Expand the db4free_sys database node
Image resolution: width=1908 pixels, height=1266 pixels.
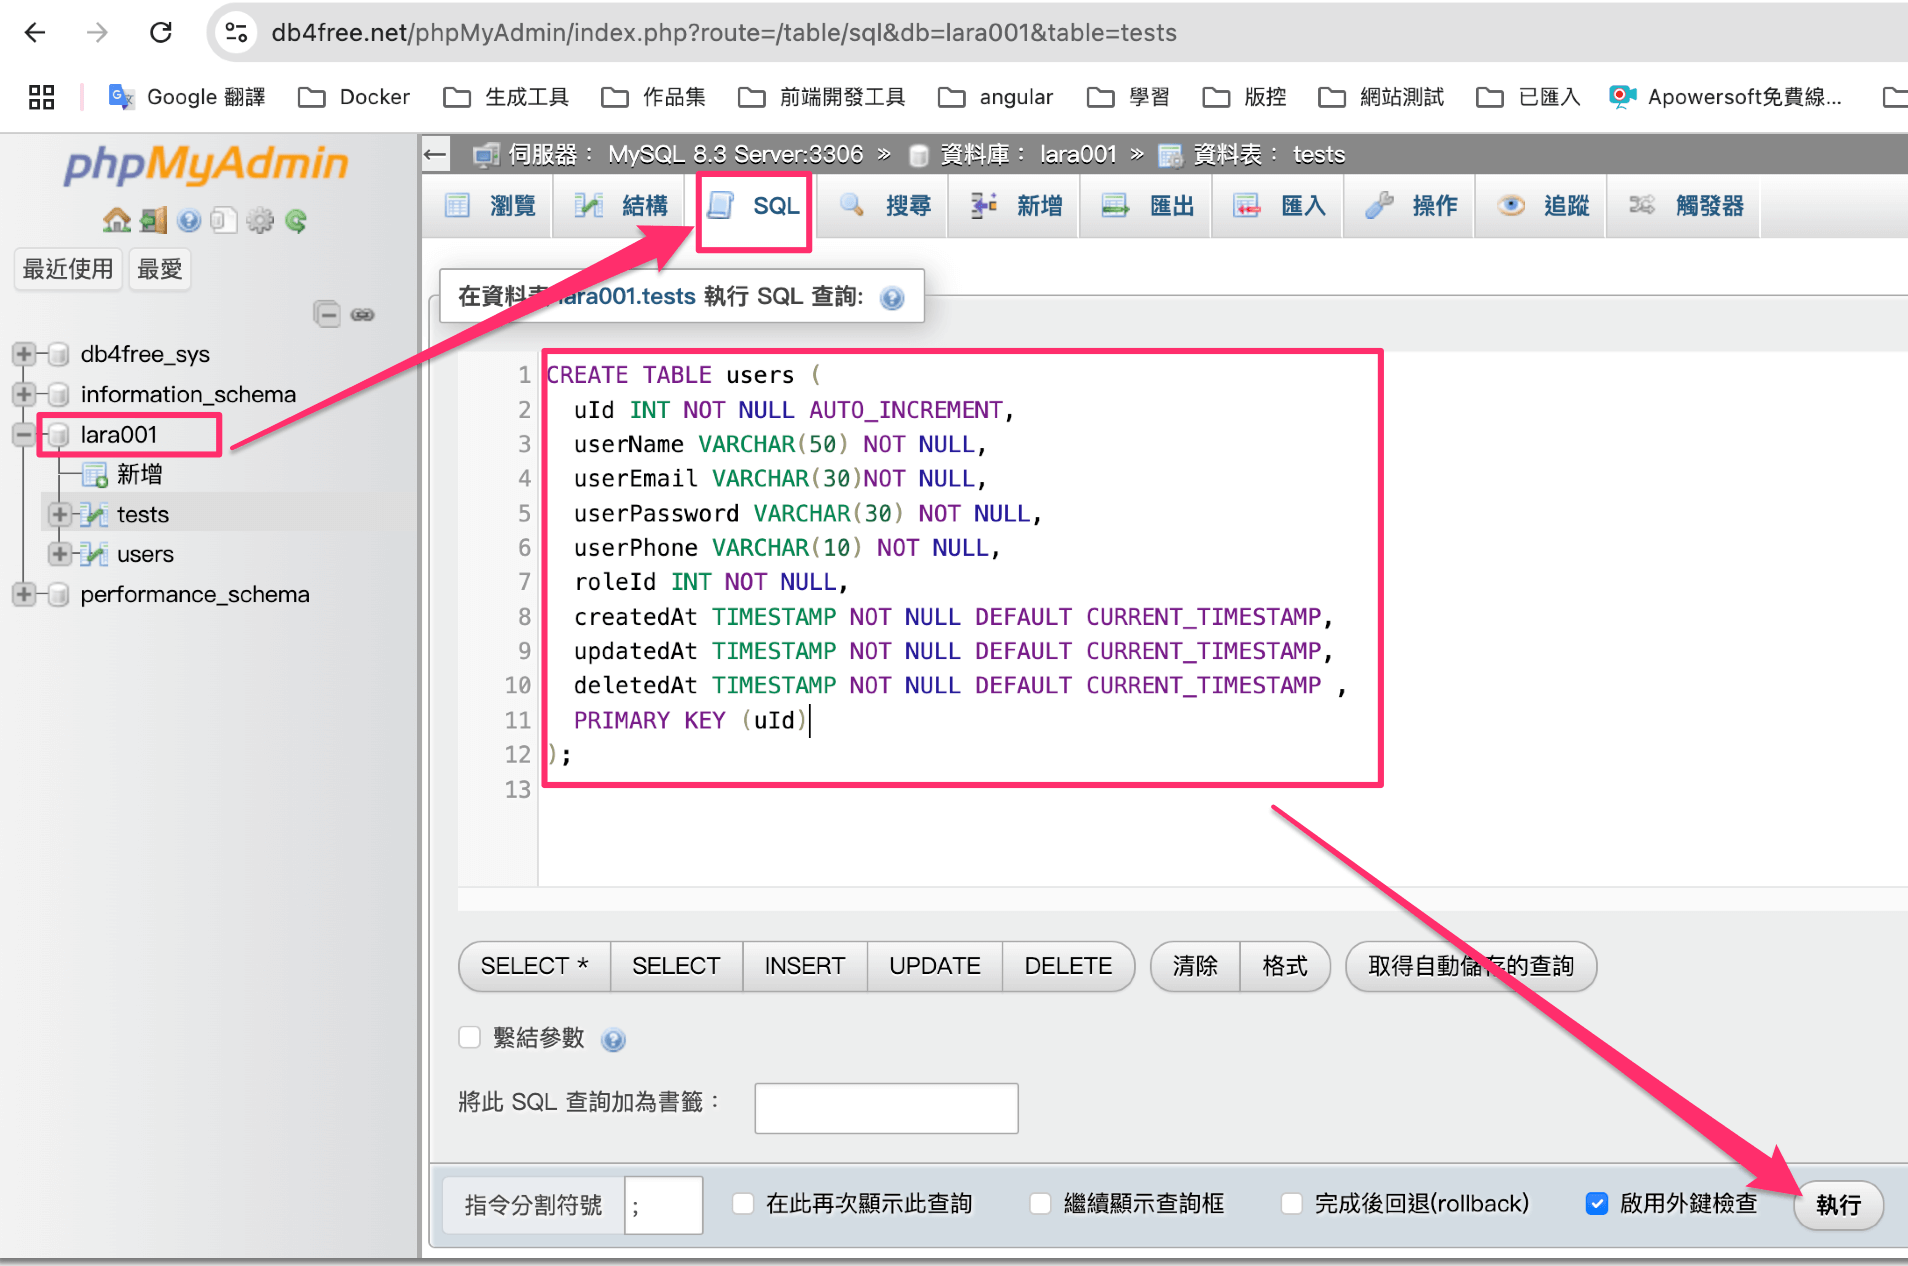pyautogui.click(x=24, y=354)
